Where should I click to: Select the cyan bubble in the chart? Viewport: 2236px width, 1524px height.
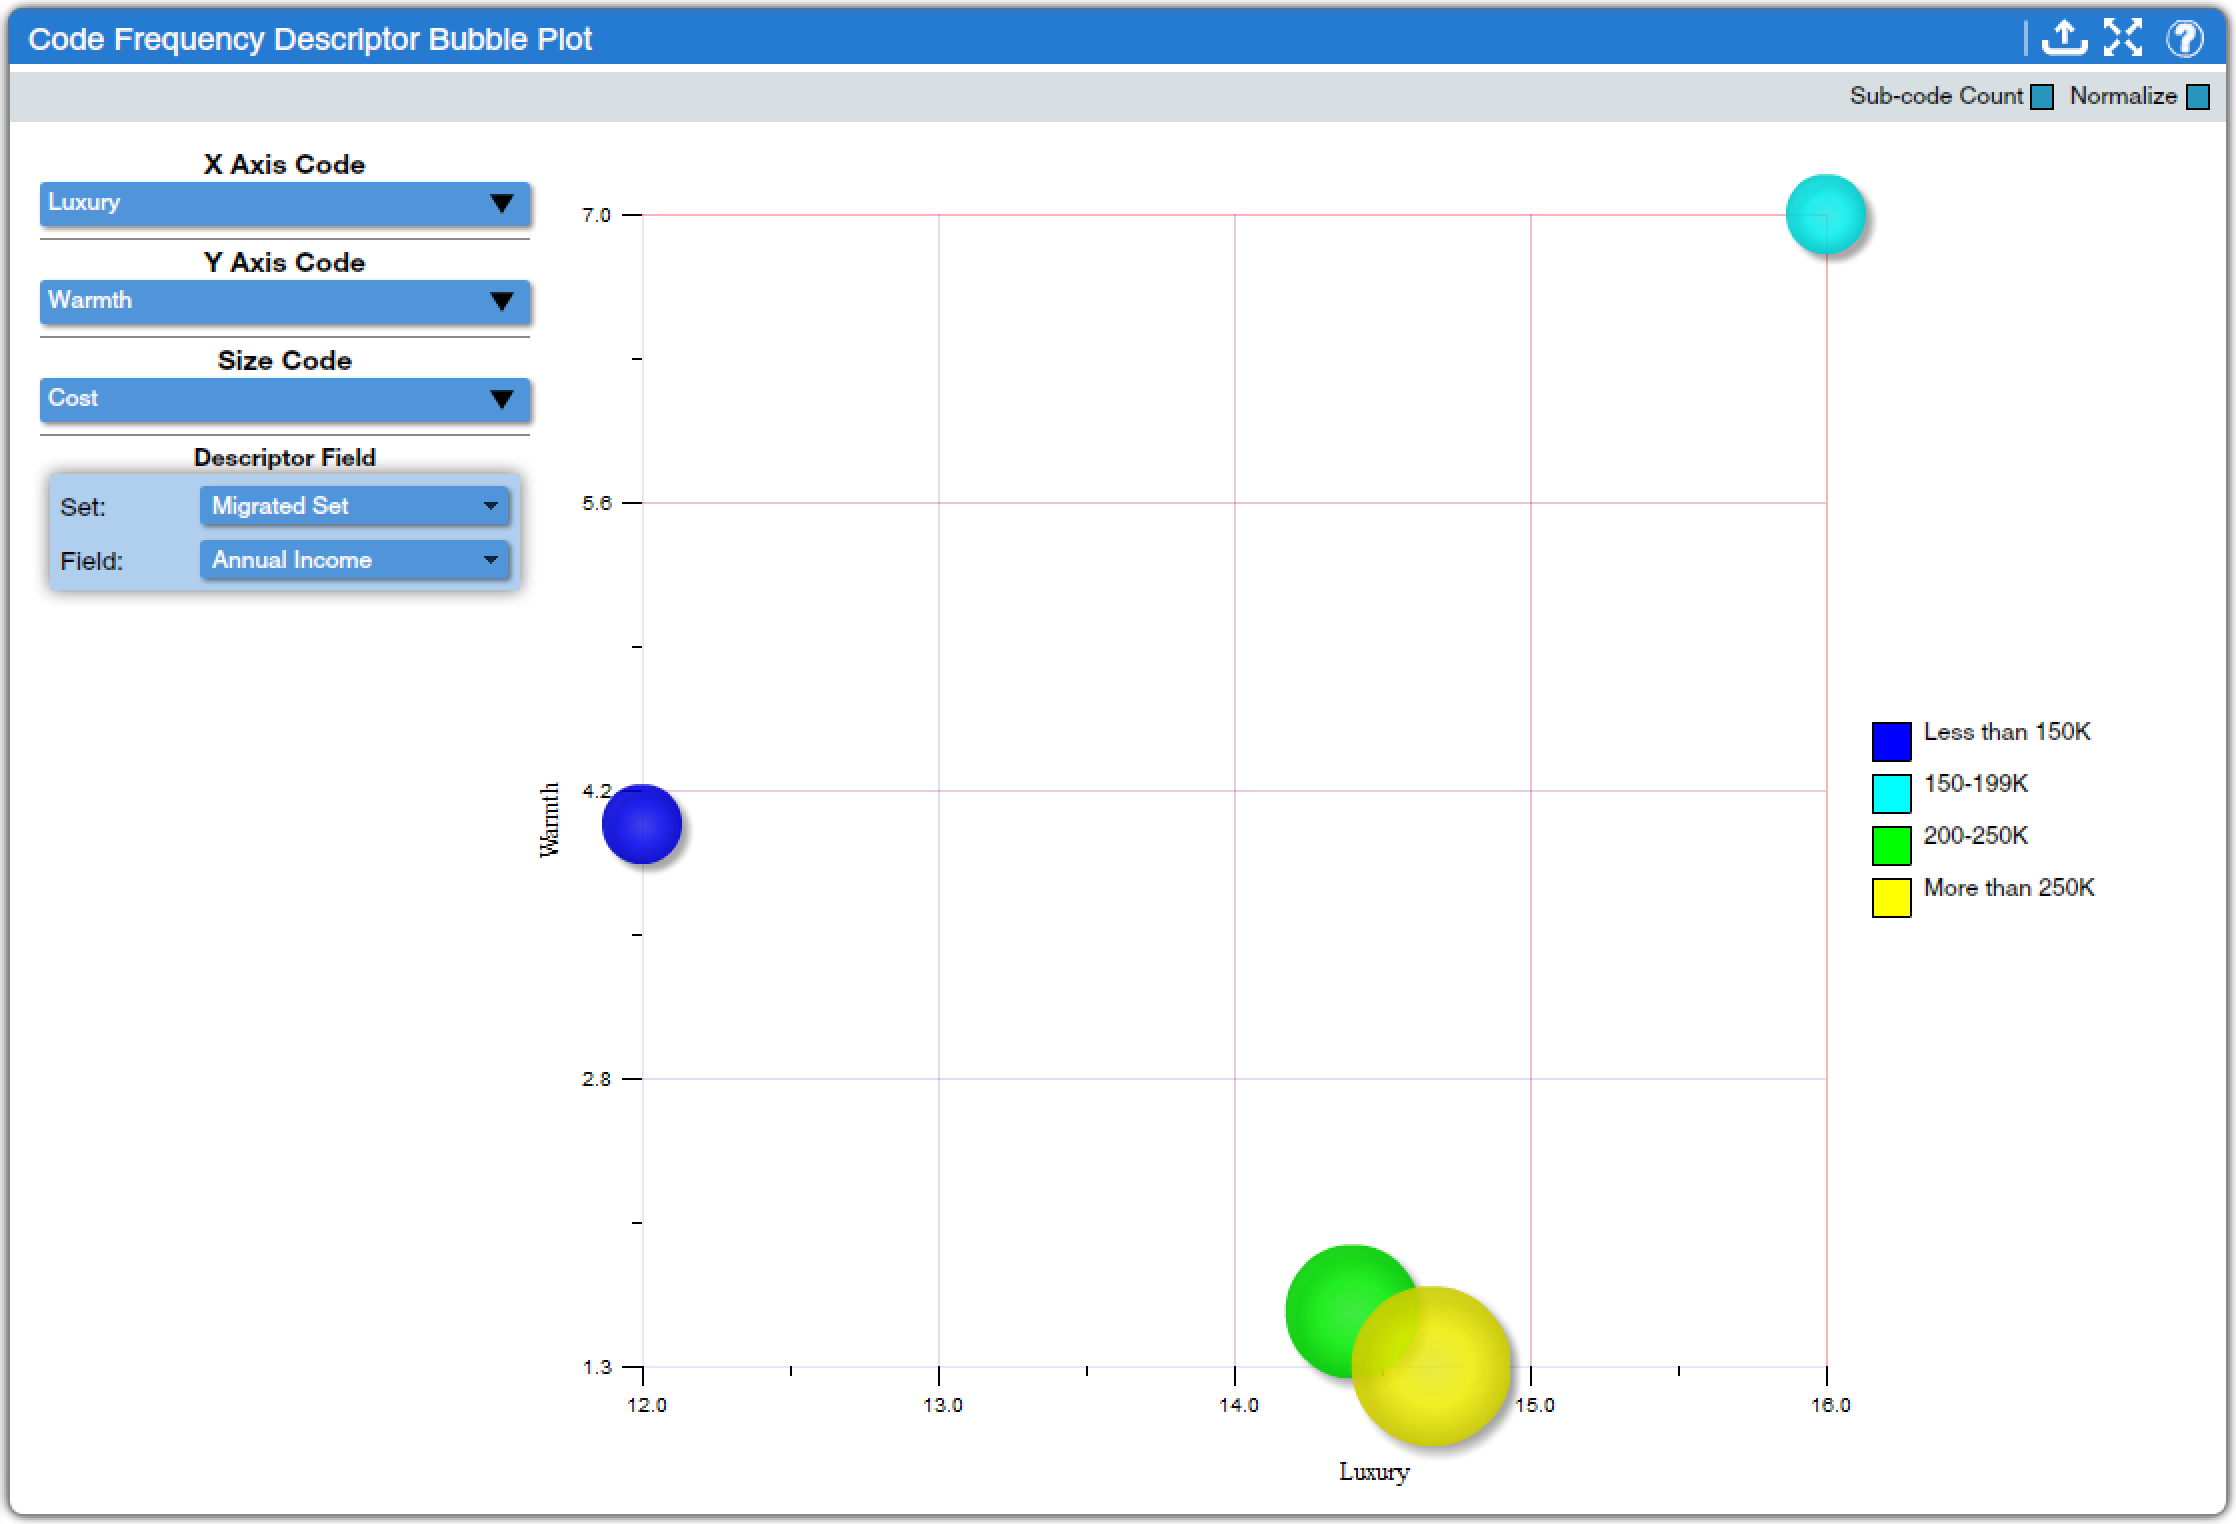click(x=1826, y=214)
